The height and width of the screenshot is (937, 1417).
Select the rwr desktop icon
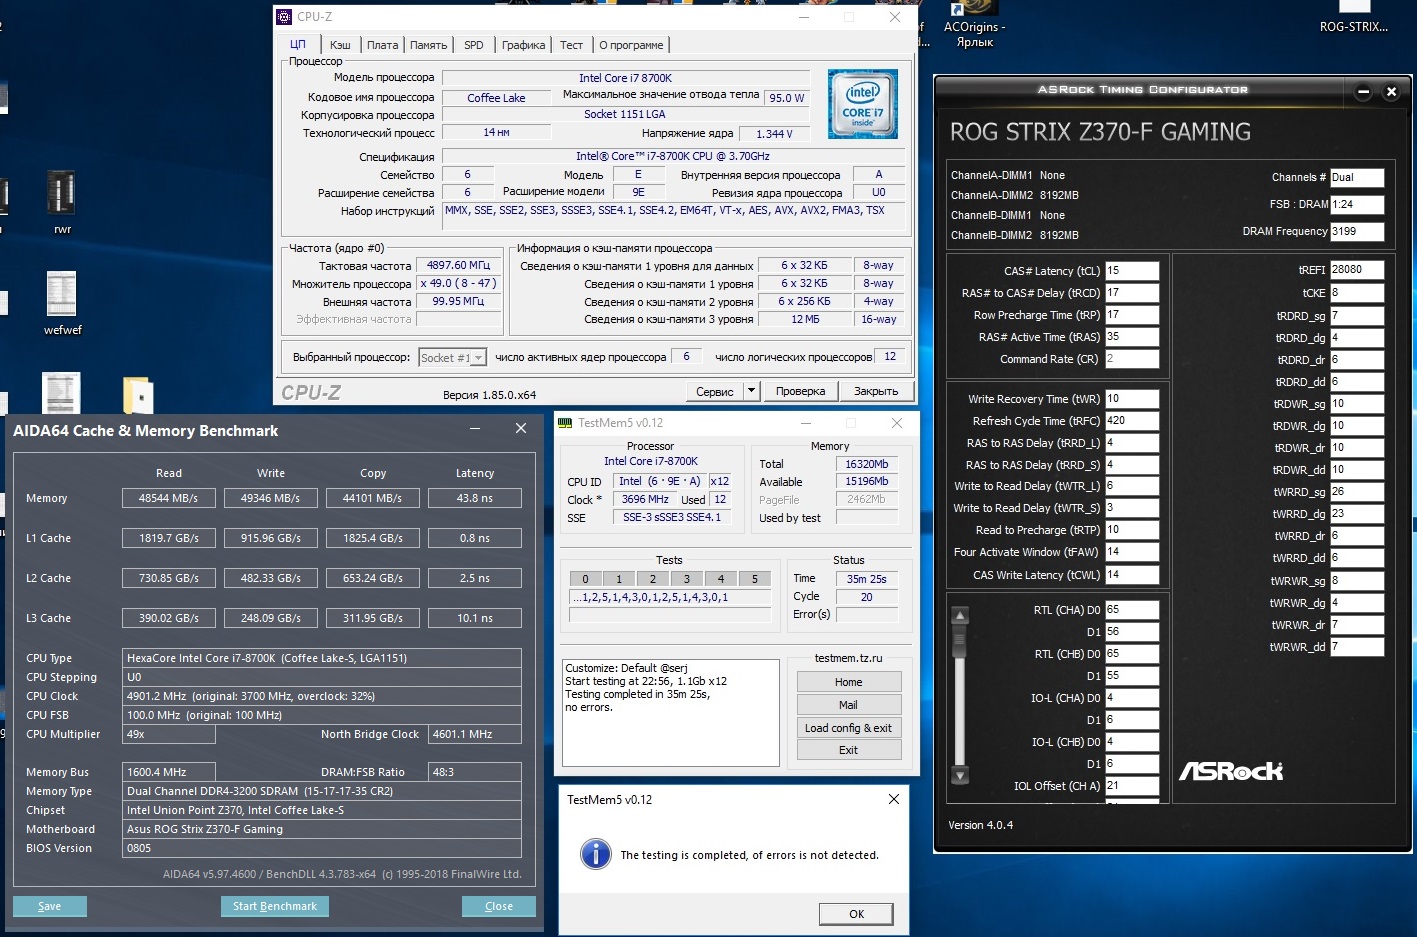tap(62, 202)
